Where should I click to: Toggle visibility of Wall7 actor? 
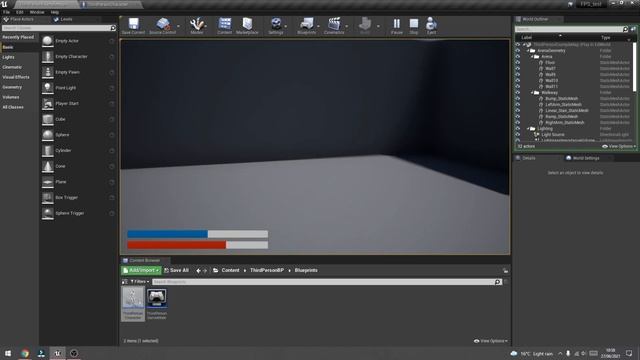click(x=518, y=69)
